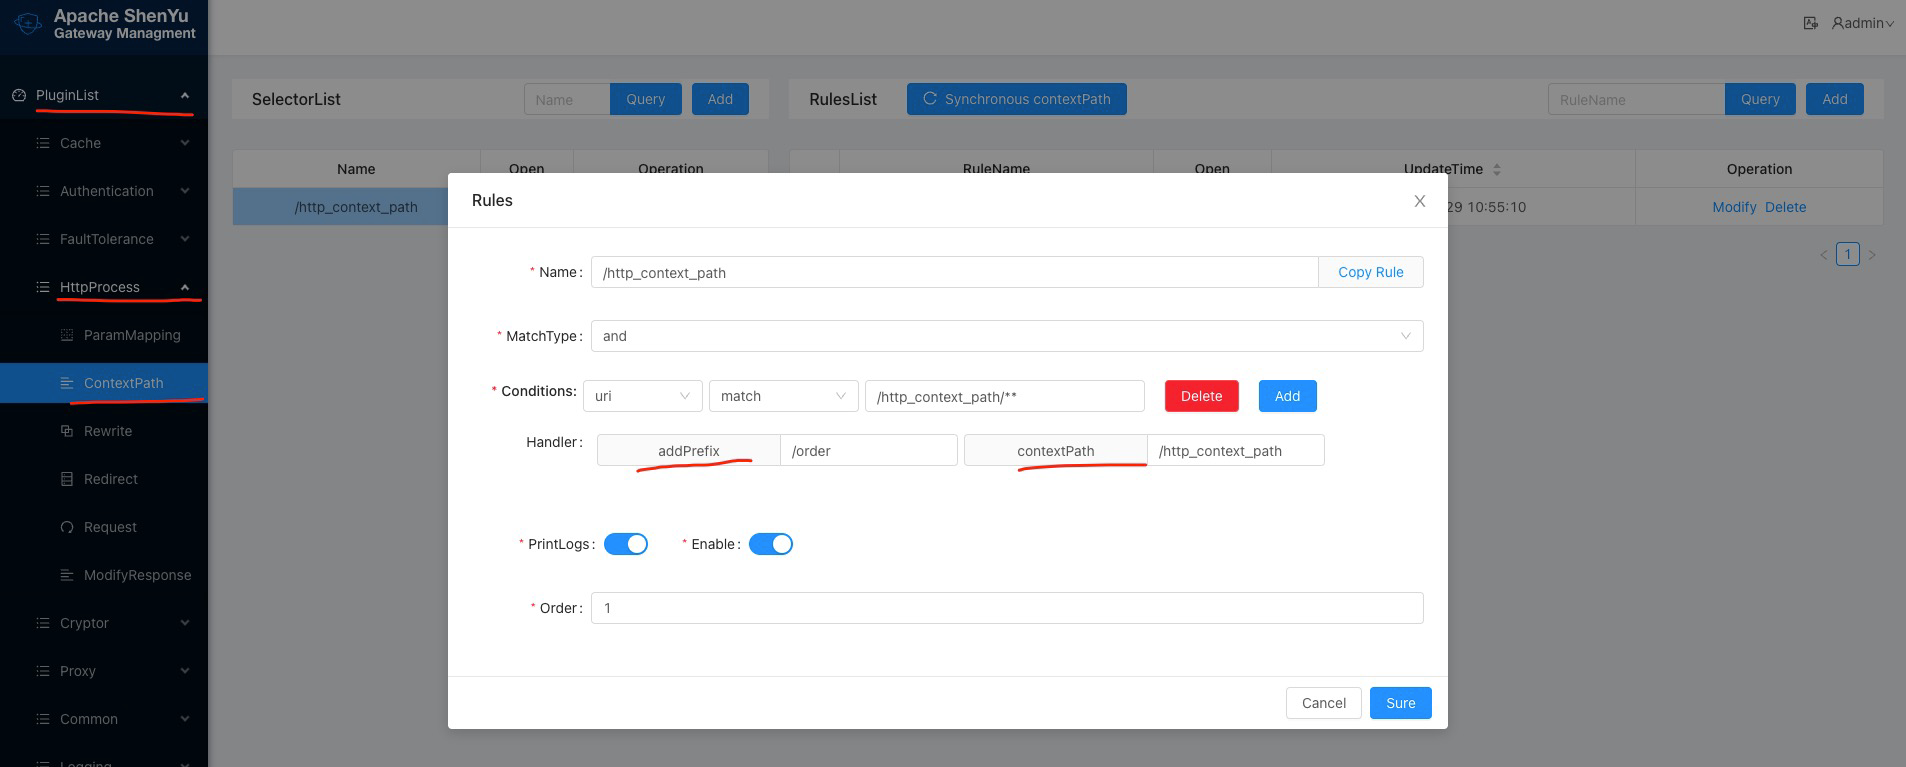Open the match operator dropdown
This screenshot has width=1906, height=767.
click(x=782, y=396)
